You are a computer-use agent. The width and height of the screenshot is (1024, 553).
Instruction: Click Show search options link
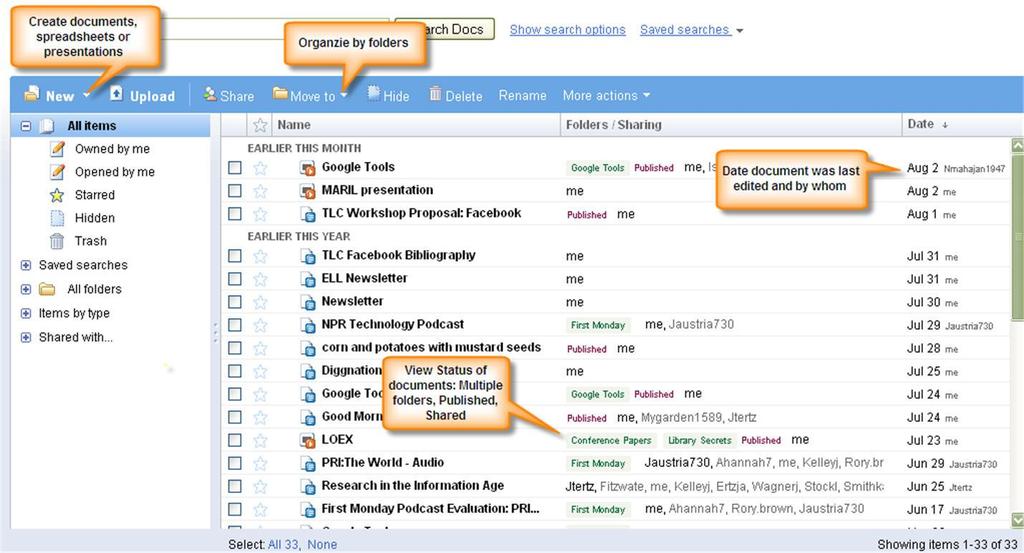tap(568, 30)
